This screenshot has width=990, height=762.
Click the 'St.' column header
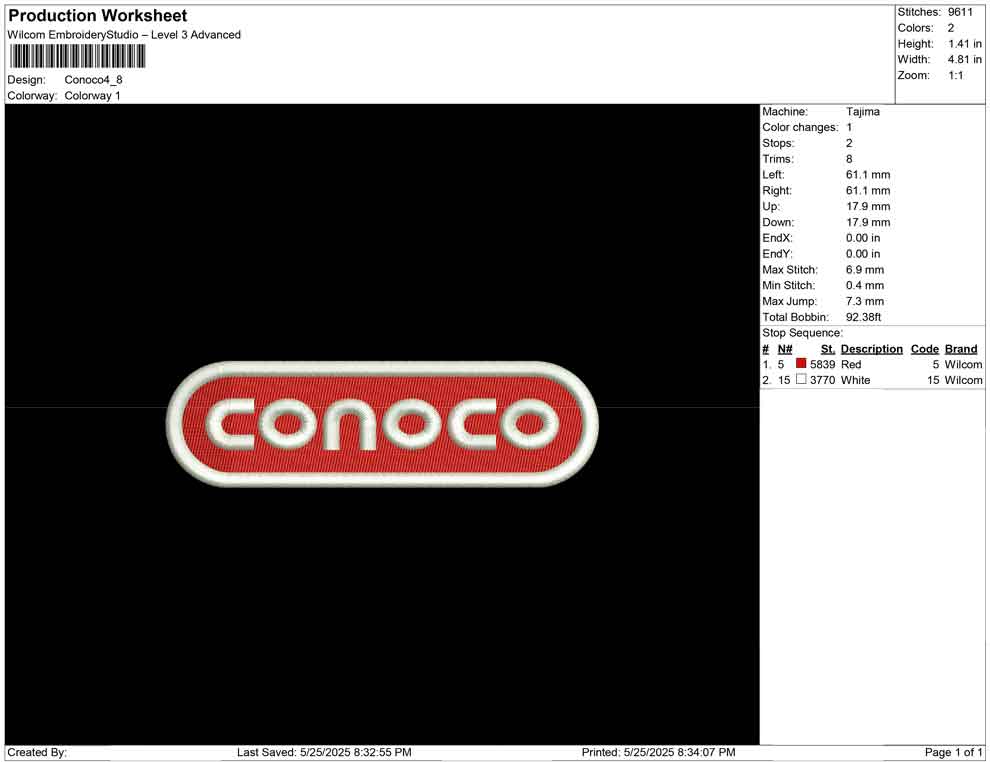[828, 348]
